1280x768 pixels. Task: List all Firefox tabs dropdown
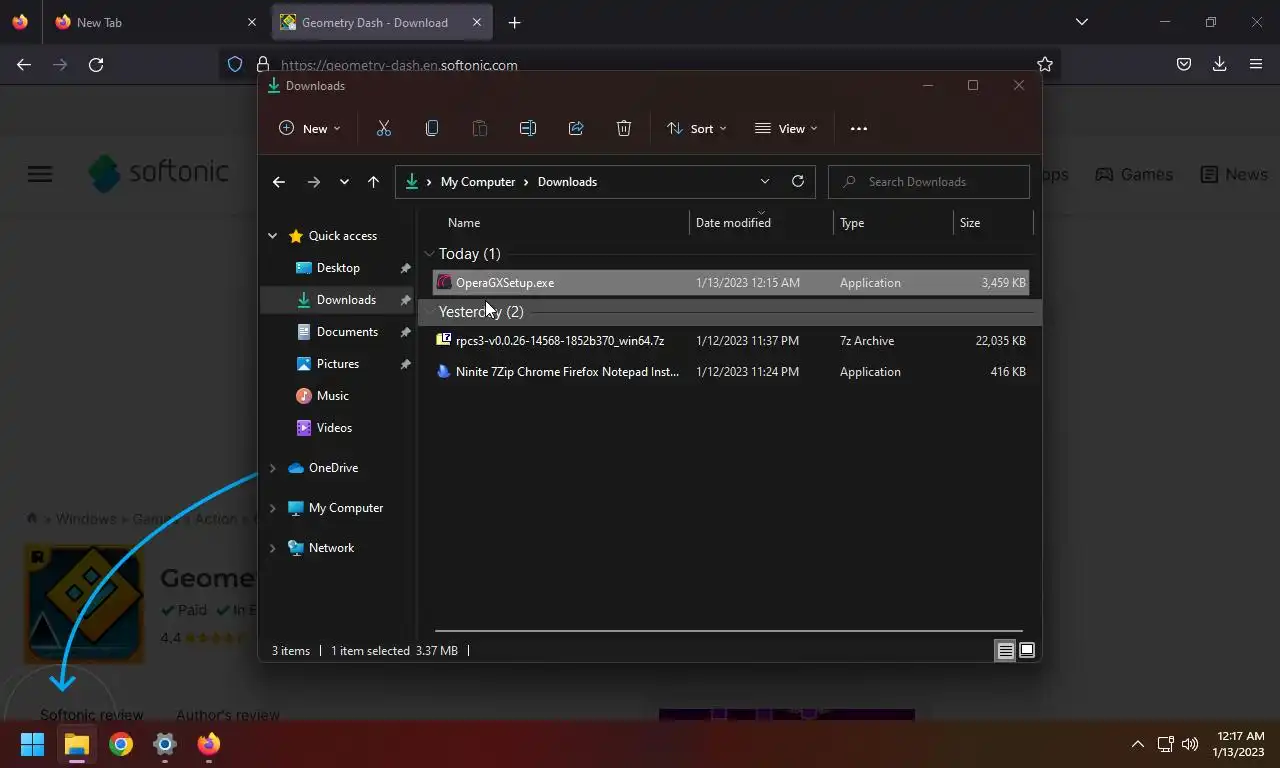pos(1081,22)
